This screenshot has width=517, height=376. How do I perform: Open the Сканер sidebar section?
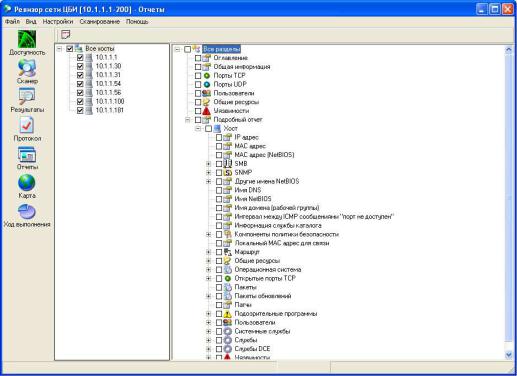click(27, 71)
